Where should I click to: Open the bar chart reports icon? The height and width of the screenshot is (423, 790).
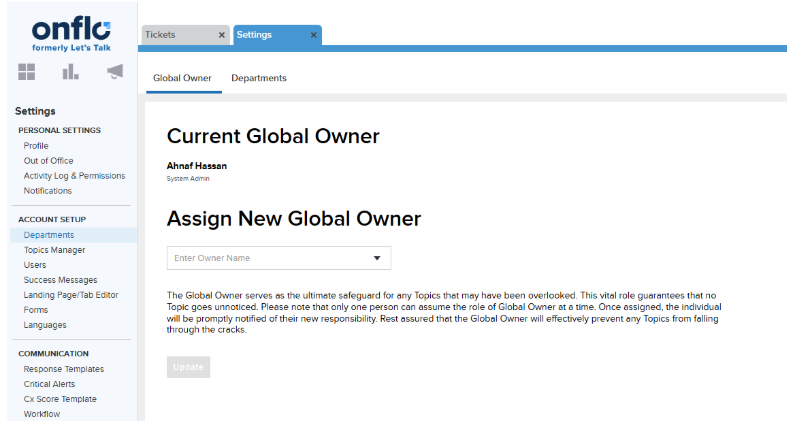click(70, 72)
